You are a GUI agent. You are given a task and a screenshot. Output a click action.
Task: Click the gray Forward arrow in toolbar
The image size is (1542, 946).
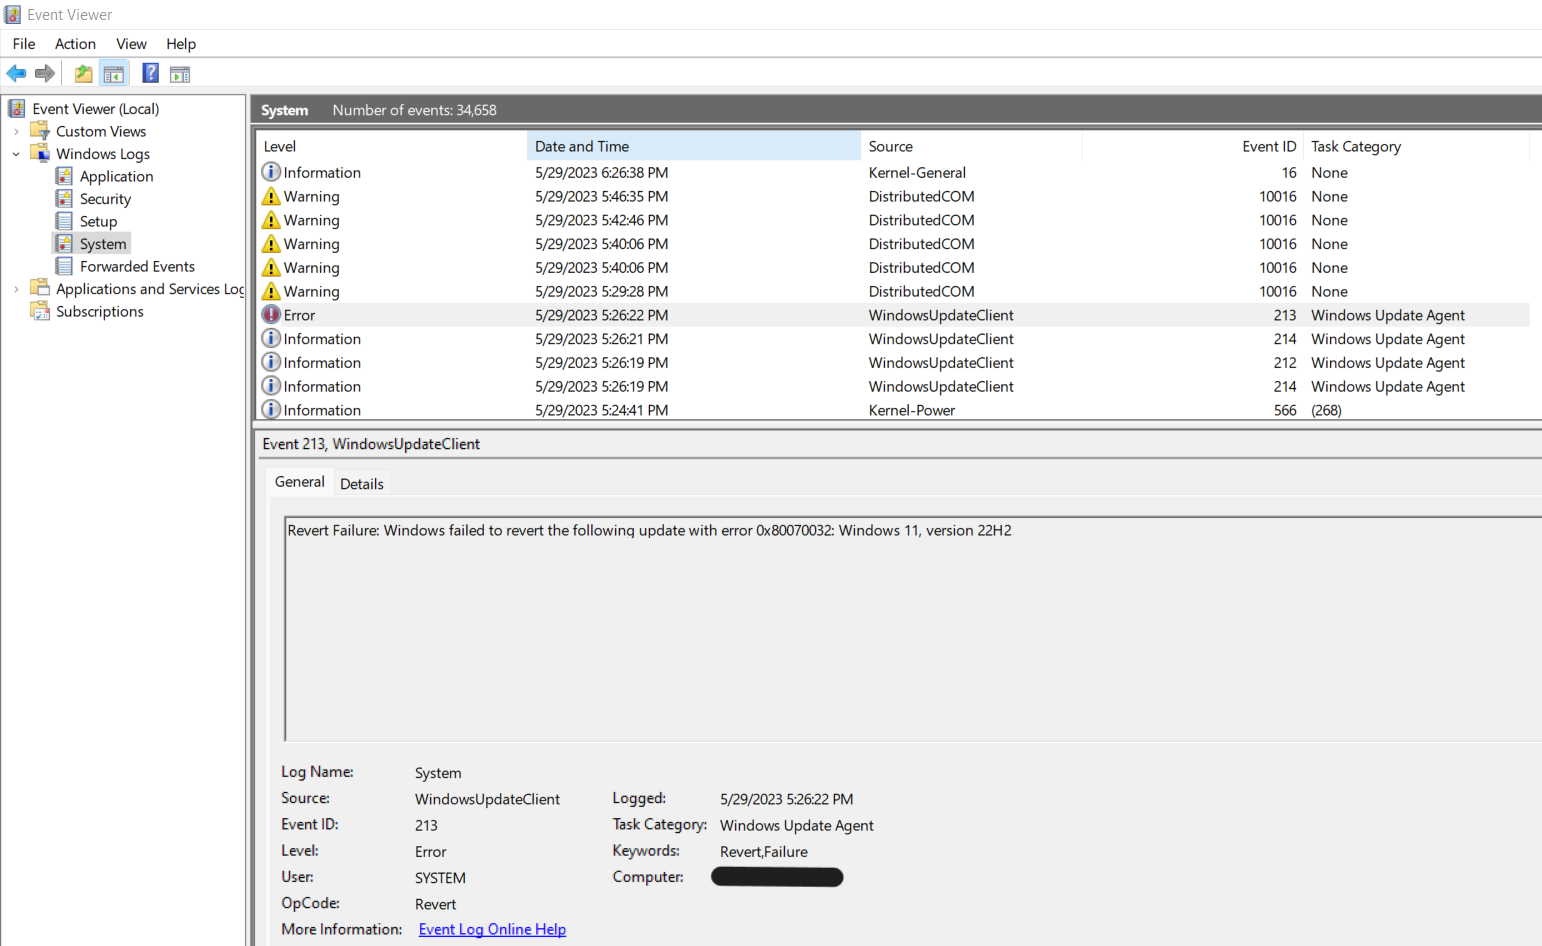pyautogui.click(x=45, y=73)
